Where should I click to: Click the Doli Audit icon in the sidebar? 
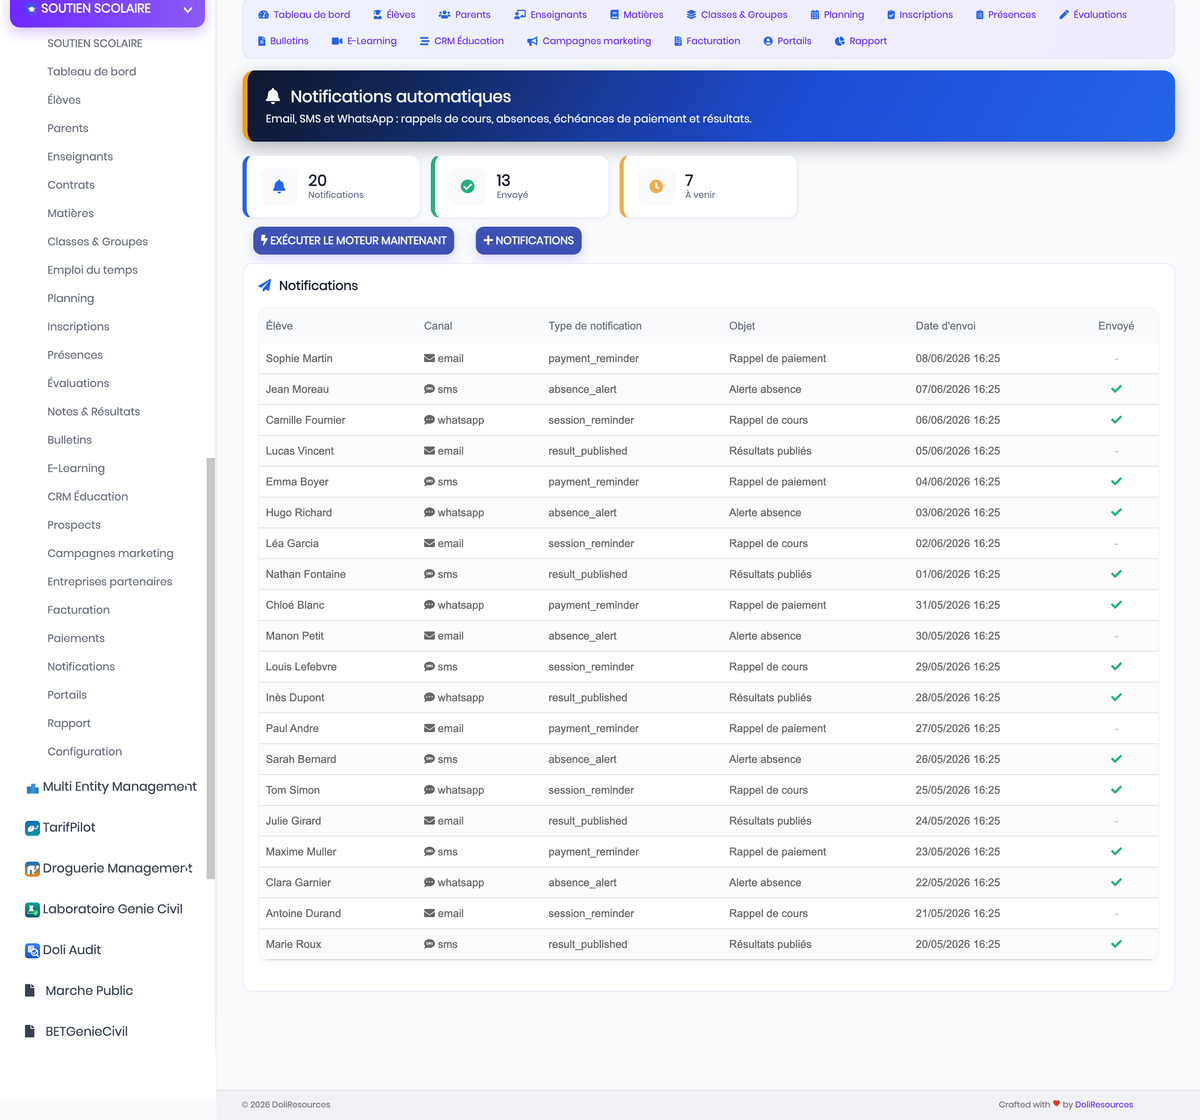click(32, 951)
